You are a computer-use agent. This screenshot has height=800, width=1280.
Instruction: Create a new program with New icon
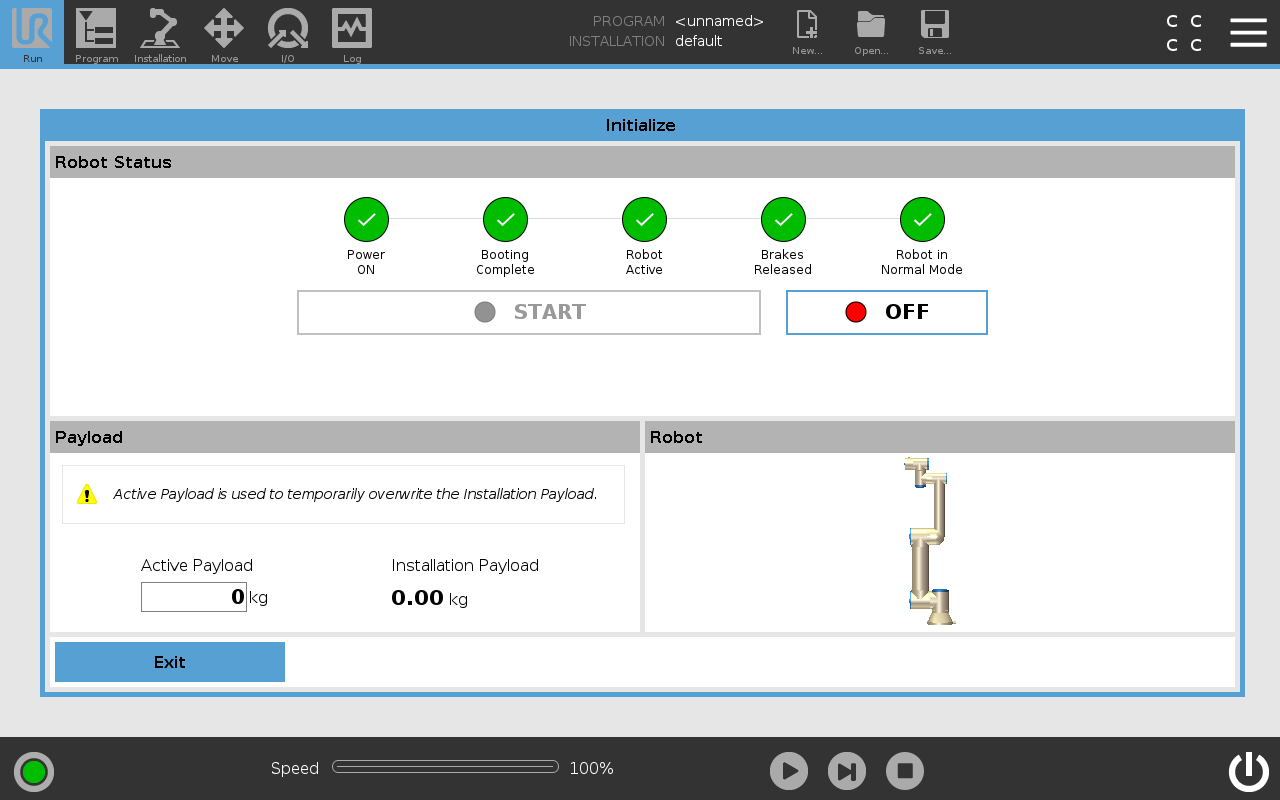point(806,32)
